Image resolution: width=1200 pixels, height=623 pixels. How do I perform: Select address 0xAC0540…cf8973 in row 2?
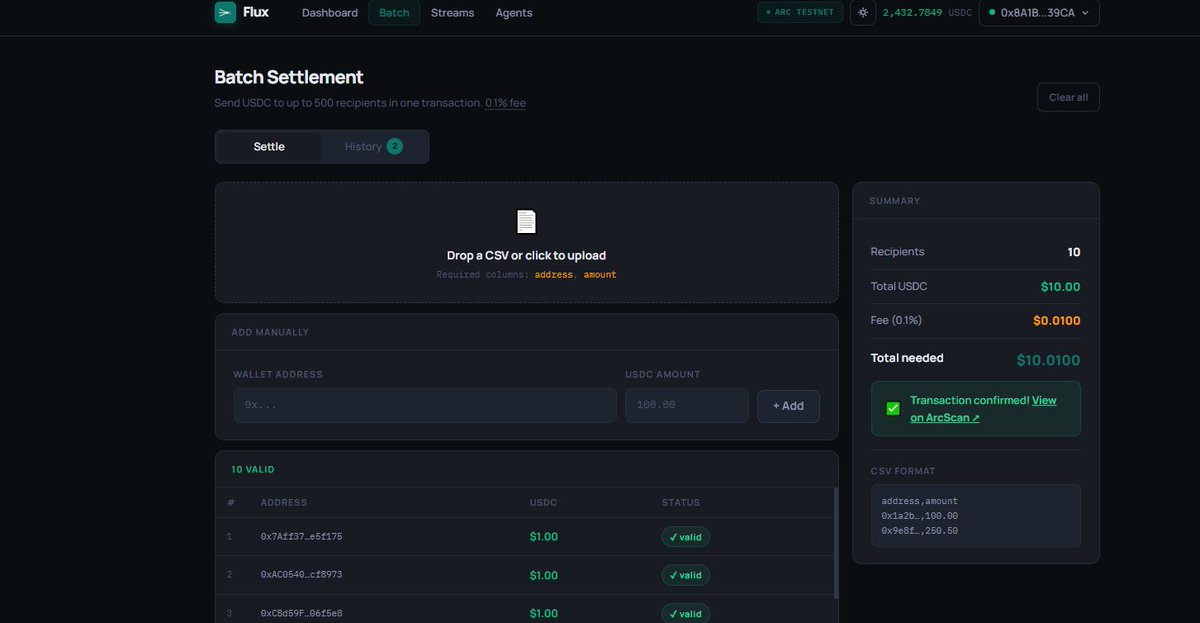301,575
